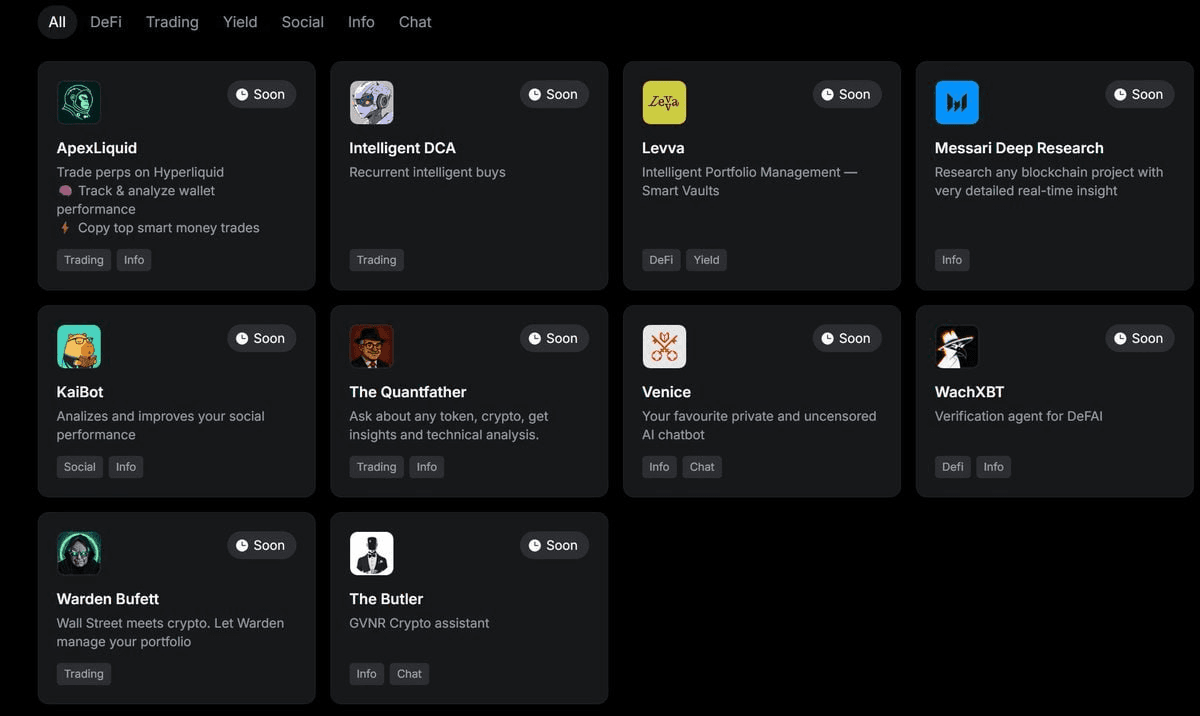Click the WachXBT detective avatar
The image size is (1200, 716).
957,346
